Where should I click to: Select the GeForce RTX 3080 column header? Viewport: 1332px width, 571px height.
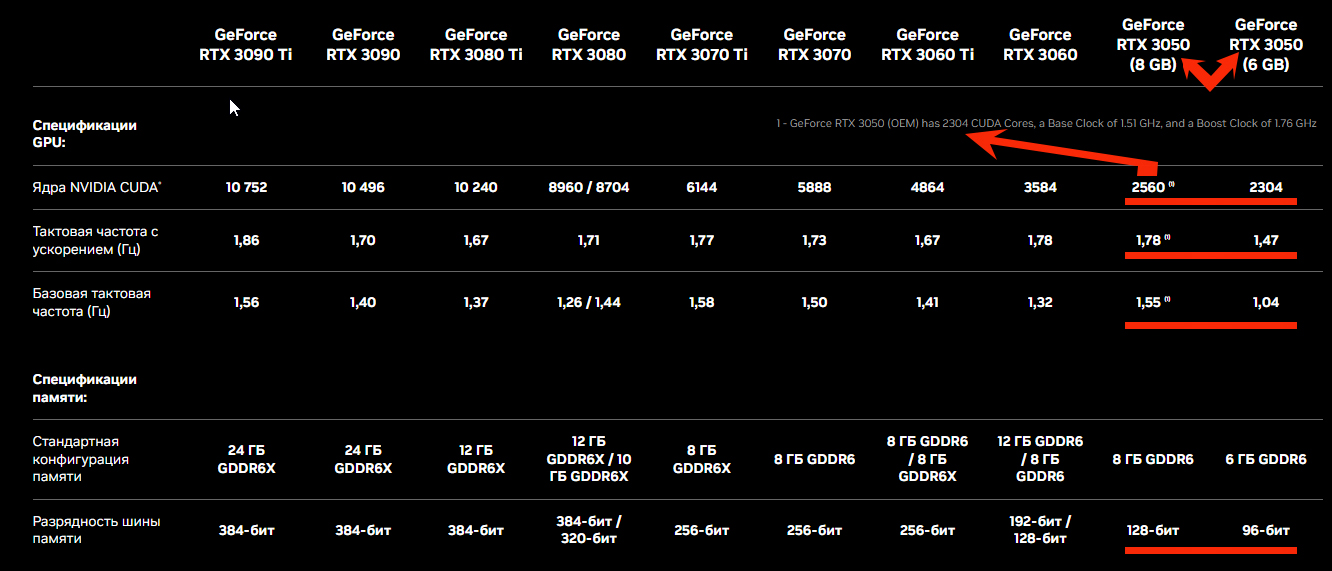(589, 45)
